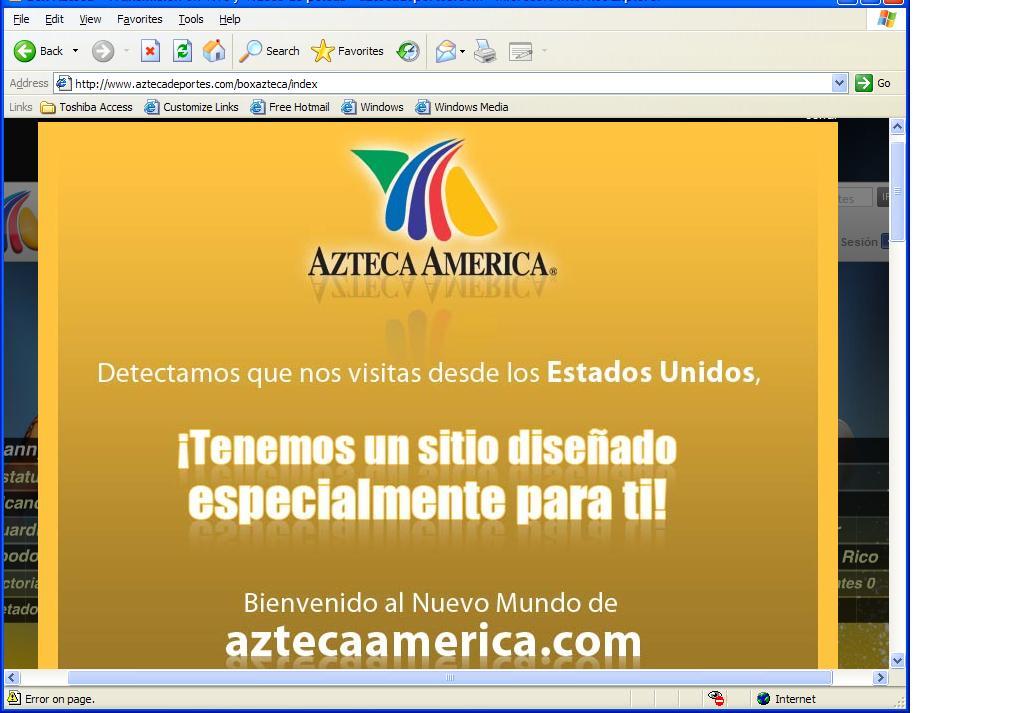Click the Internet zone globe icon

click(763, 699)
